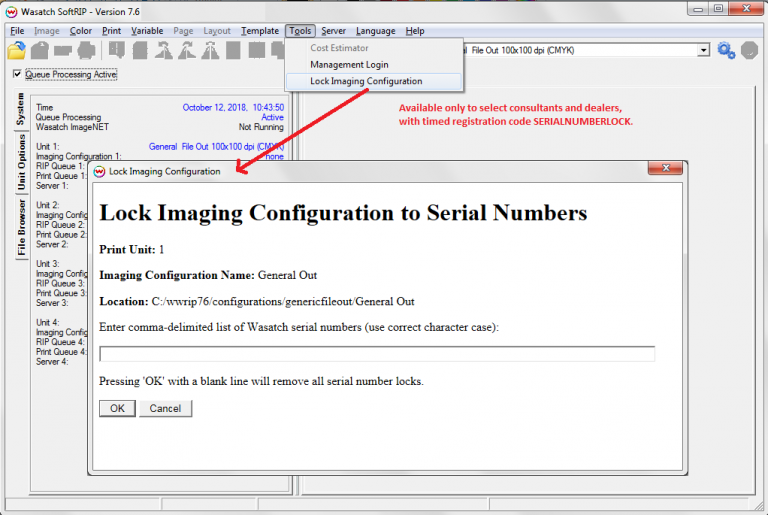
Task: Switch to the System side tab
Action: pyautogui.click(x=21, y=109)
